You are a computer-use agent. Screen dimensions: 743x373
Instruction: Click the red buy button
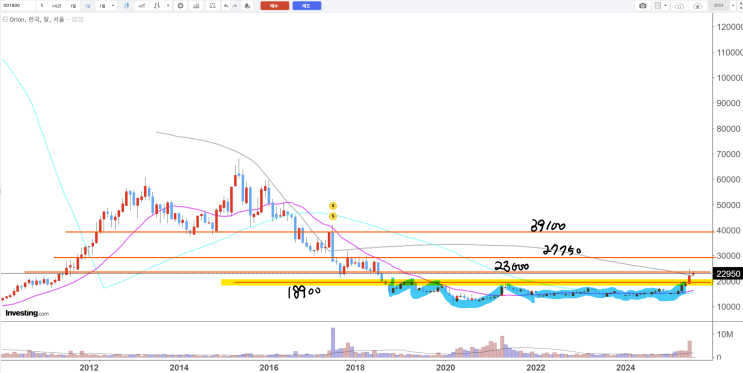pyautogui.click(x=275, y=6)
